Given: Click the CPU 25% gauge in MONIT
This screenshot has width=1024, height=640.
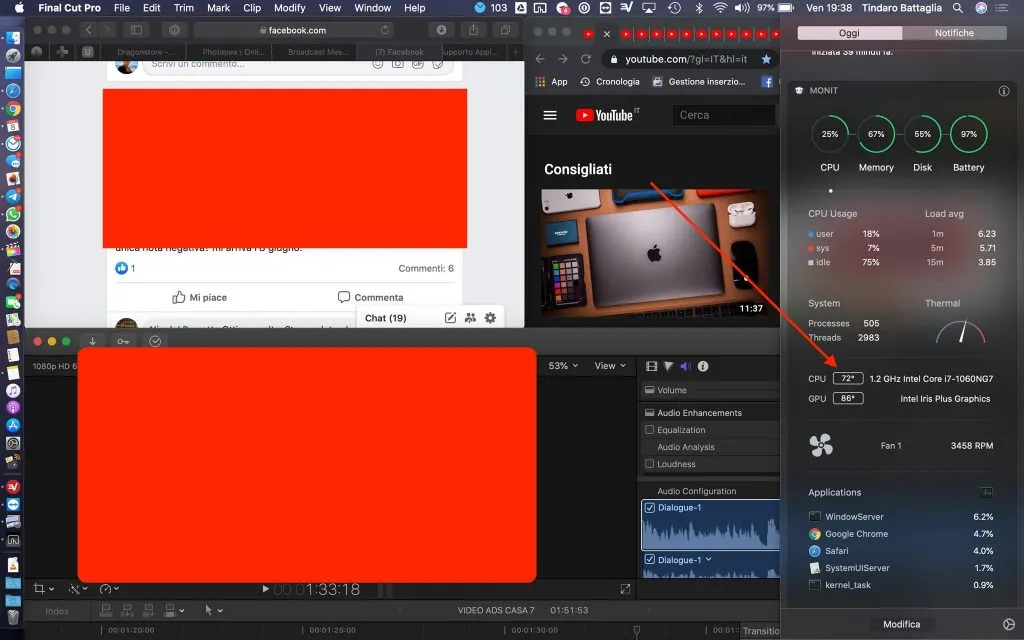Looking at the screenshot, I should tap(829, 134).
